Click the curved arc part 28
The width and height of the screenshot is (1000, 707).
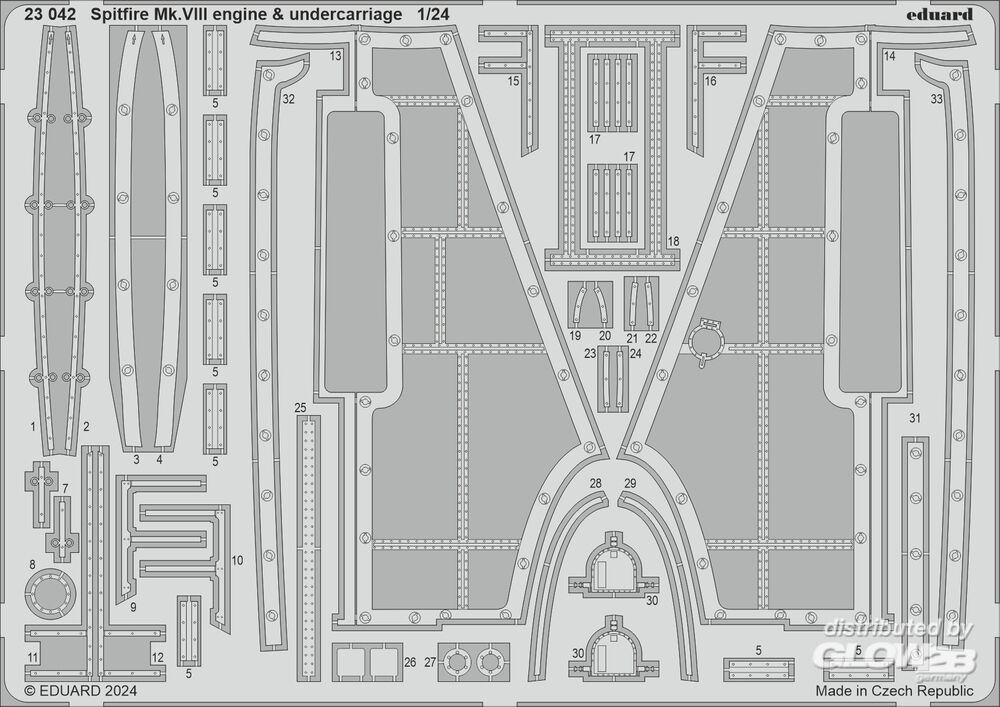(560, 560)
